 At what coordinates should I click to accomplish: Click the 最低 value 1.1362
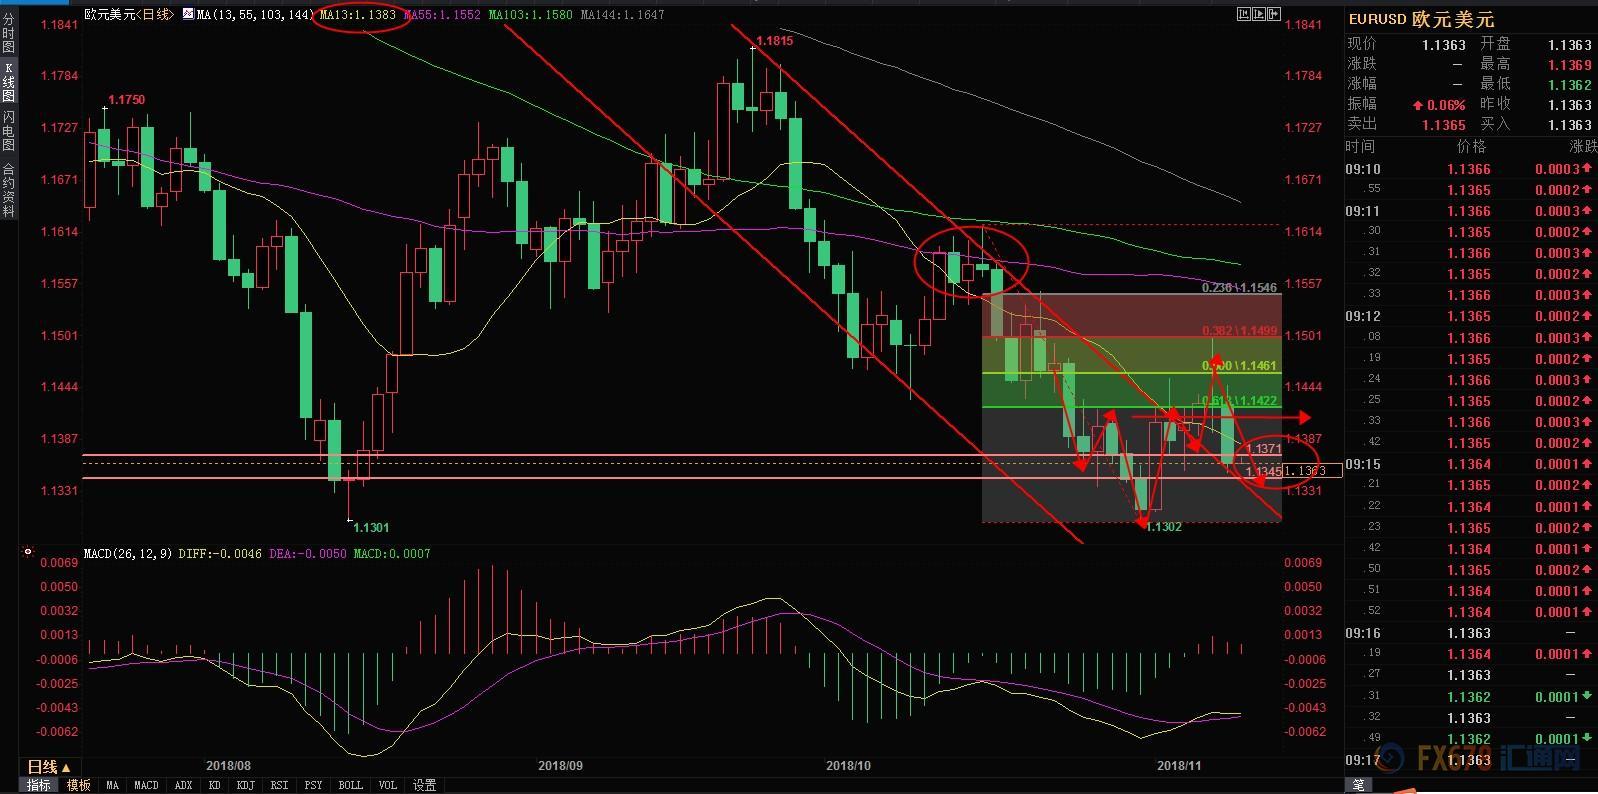[1569, 85]
